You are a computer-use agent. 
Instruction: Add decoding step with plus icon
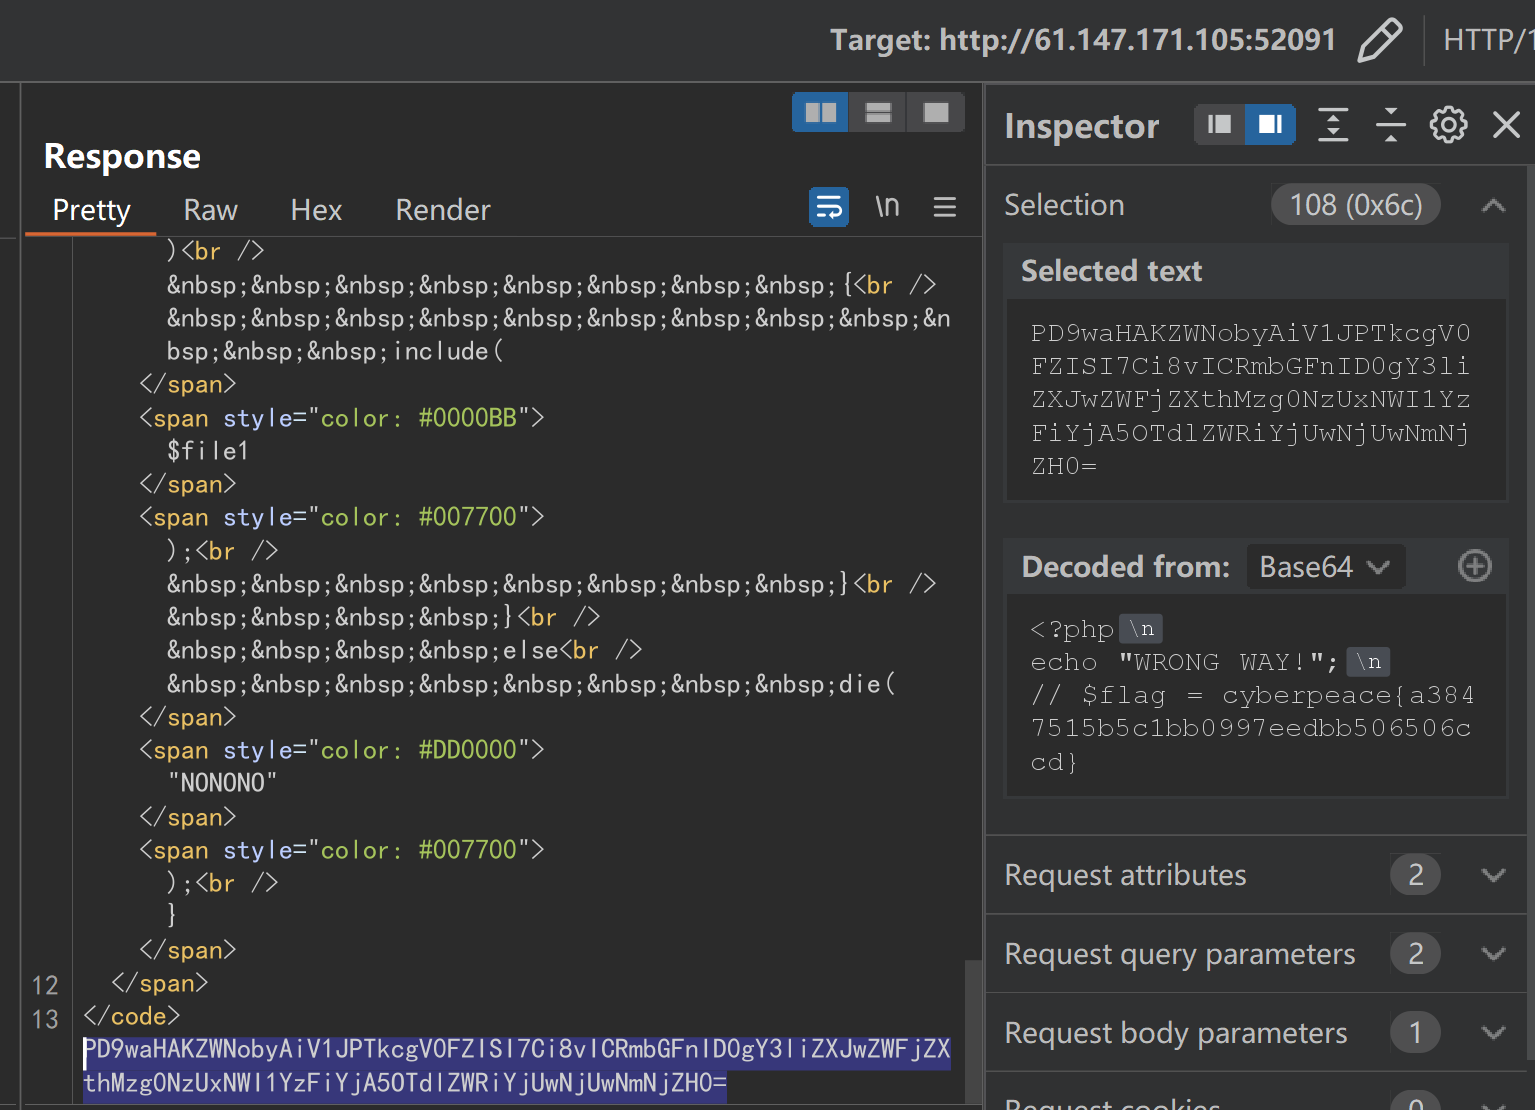tap(1474, 566)
